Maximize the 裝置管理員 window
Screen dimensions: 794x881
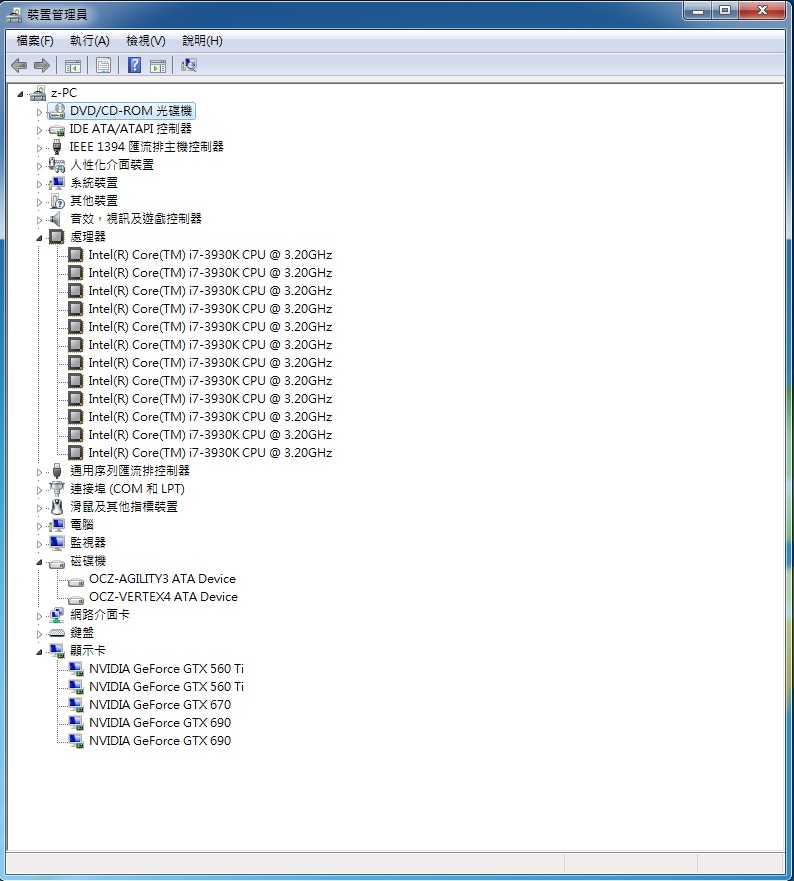(x=725, y=11)
